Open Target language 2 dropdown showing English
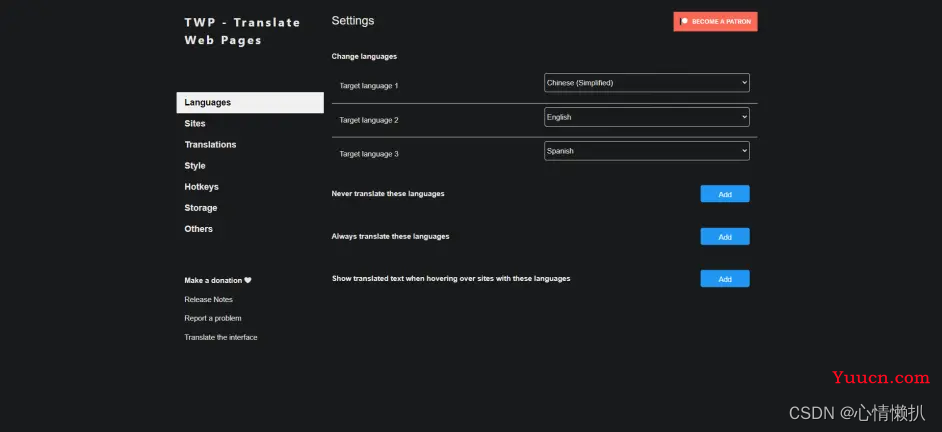The image size is (942, 432). pos(646,117)
